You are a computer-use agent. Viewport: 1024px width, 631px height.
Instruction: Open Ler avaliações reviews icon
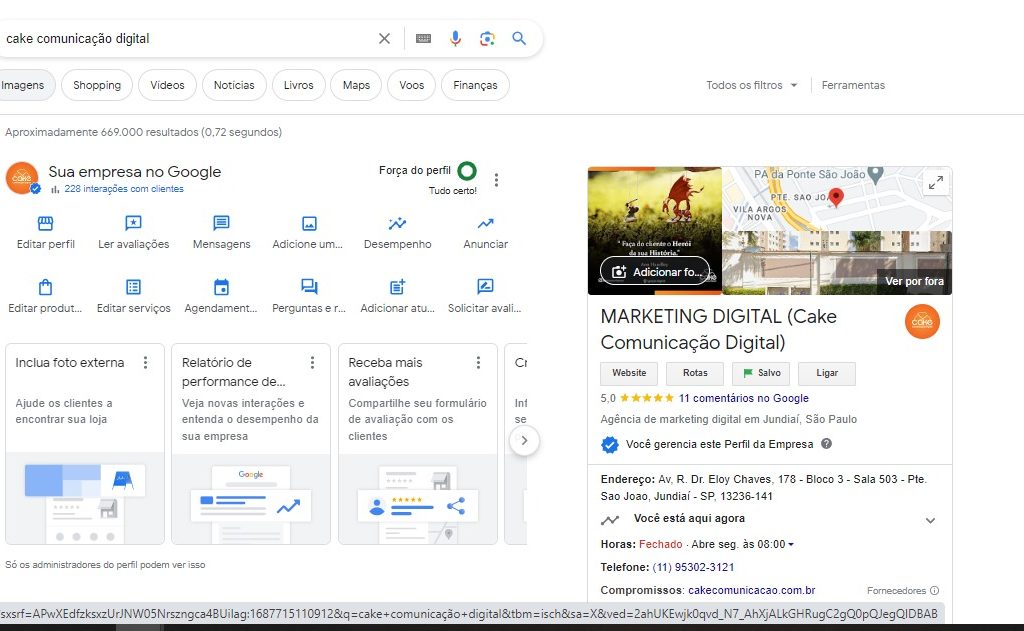pos(133,224)
